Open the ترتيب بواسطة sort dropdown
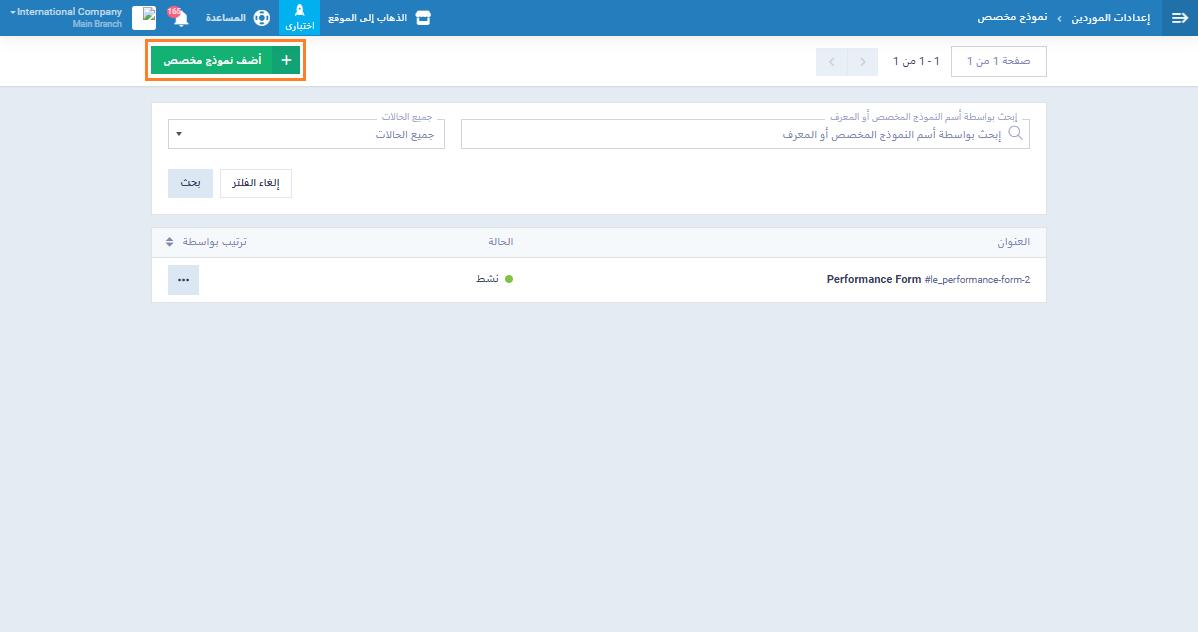Screen dimensions: 1198x632 211,242
